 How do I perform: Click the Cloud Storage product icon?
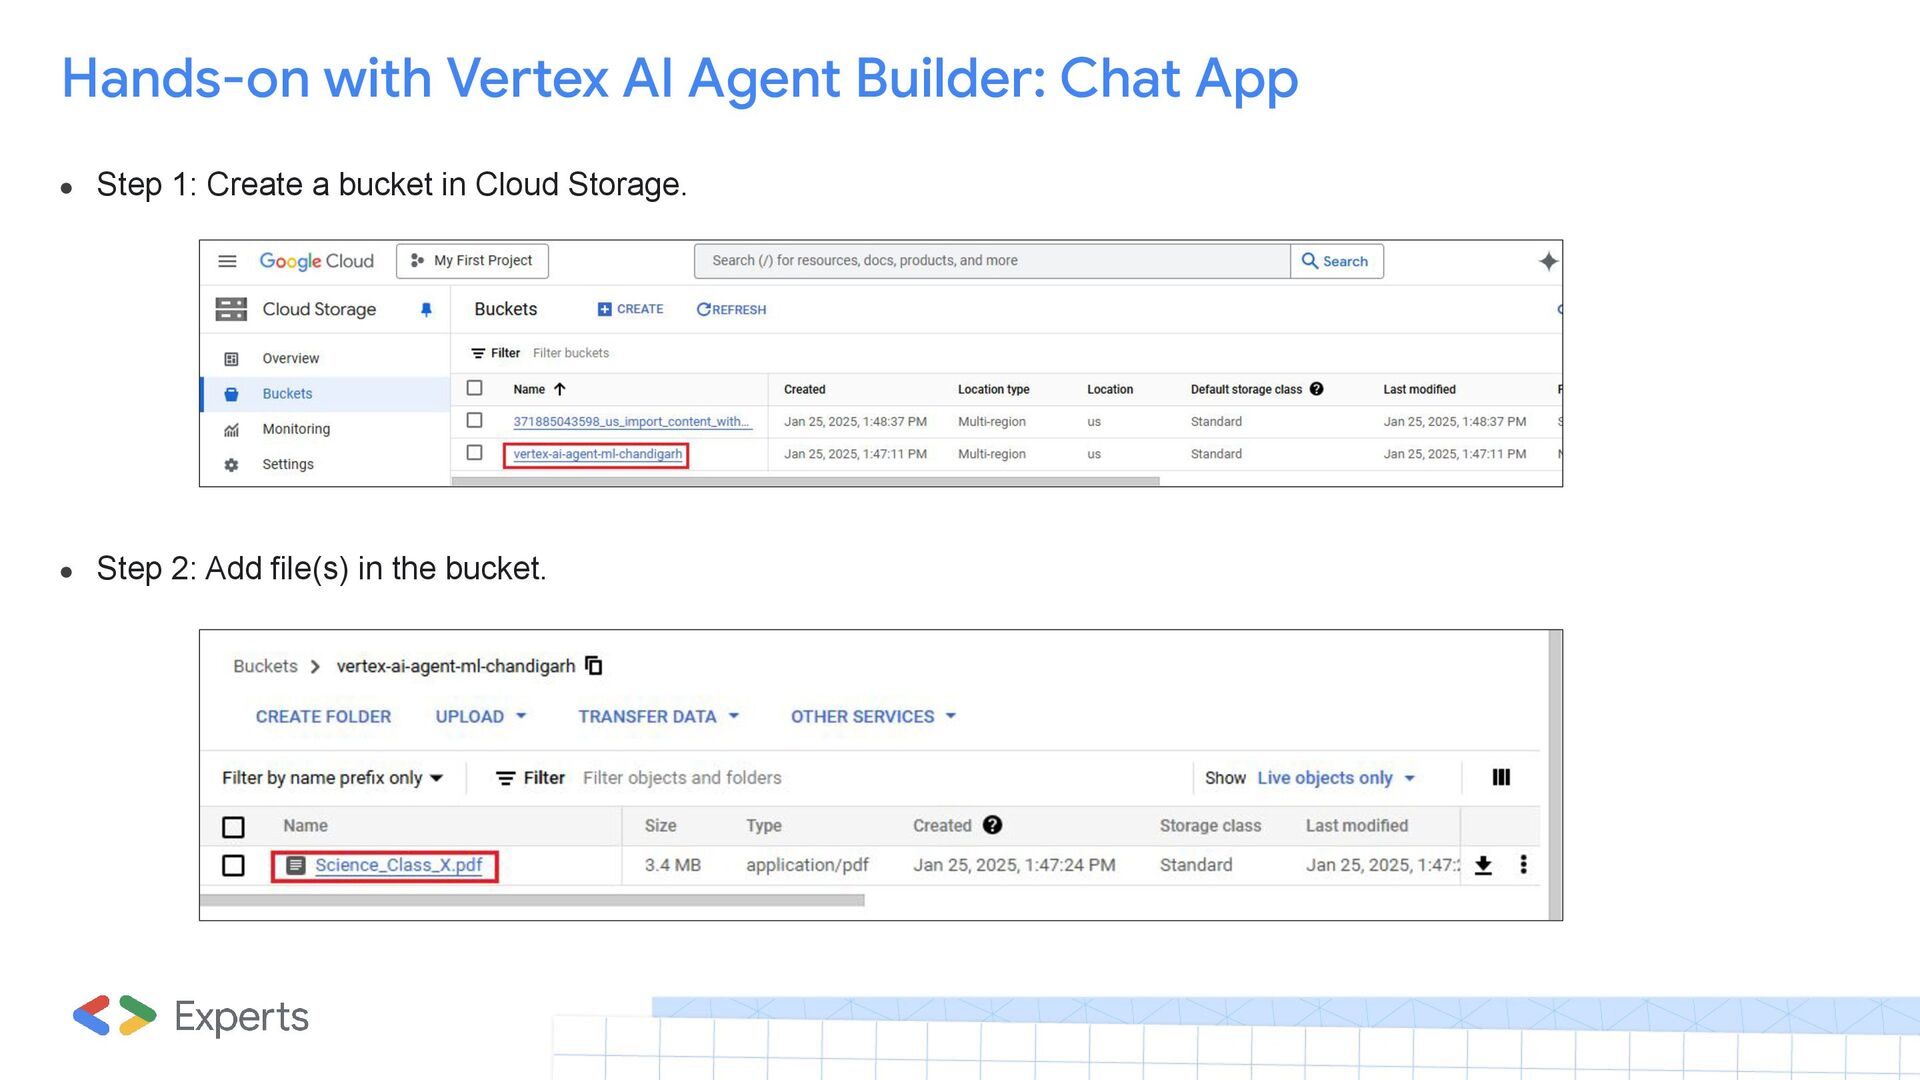pos(231,309)
